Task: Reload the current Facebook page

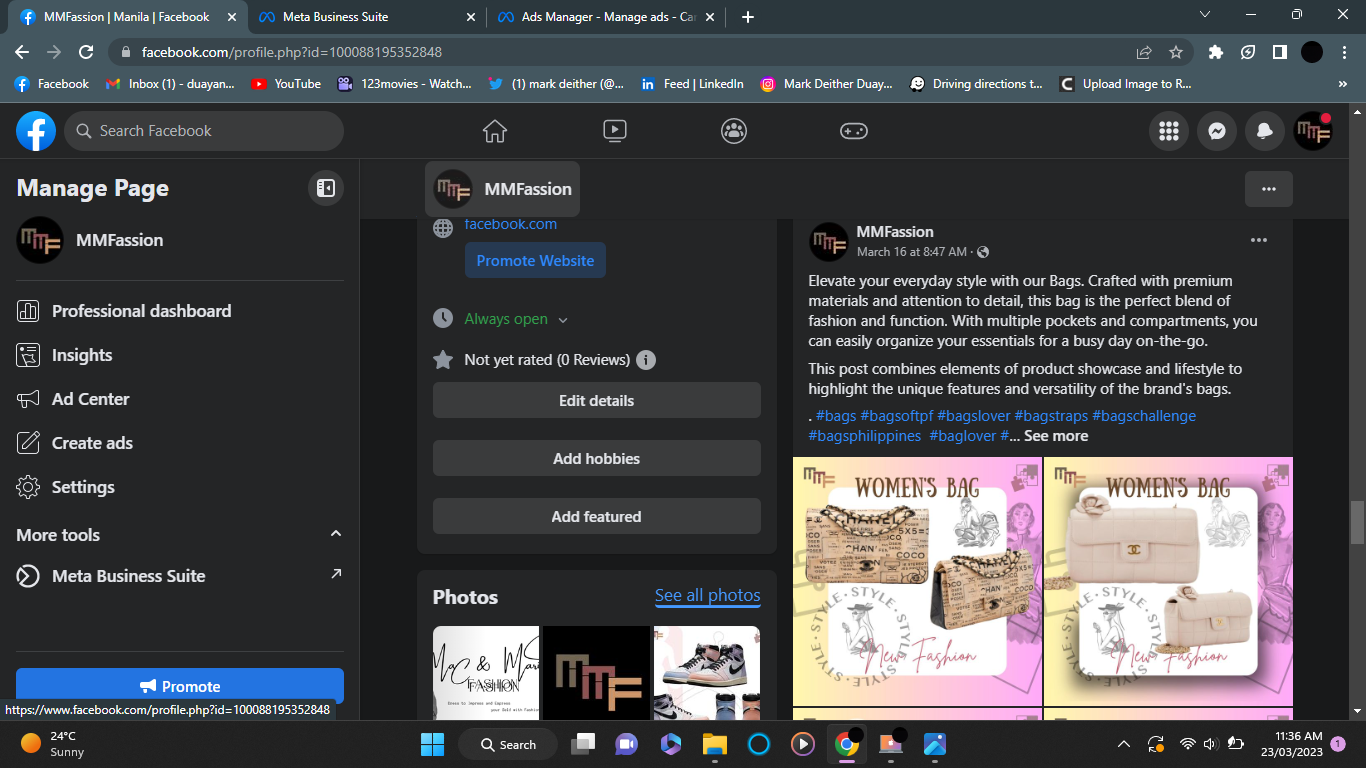Action: point(86,52)
